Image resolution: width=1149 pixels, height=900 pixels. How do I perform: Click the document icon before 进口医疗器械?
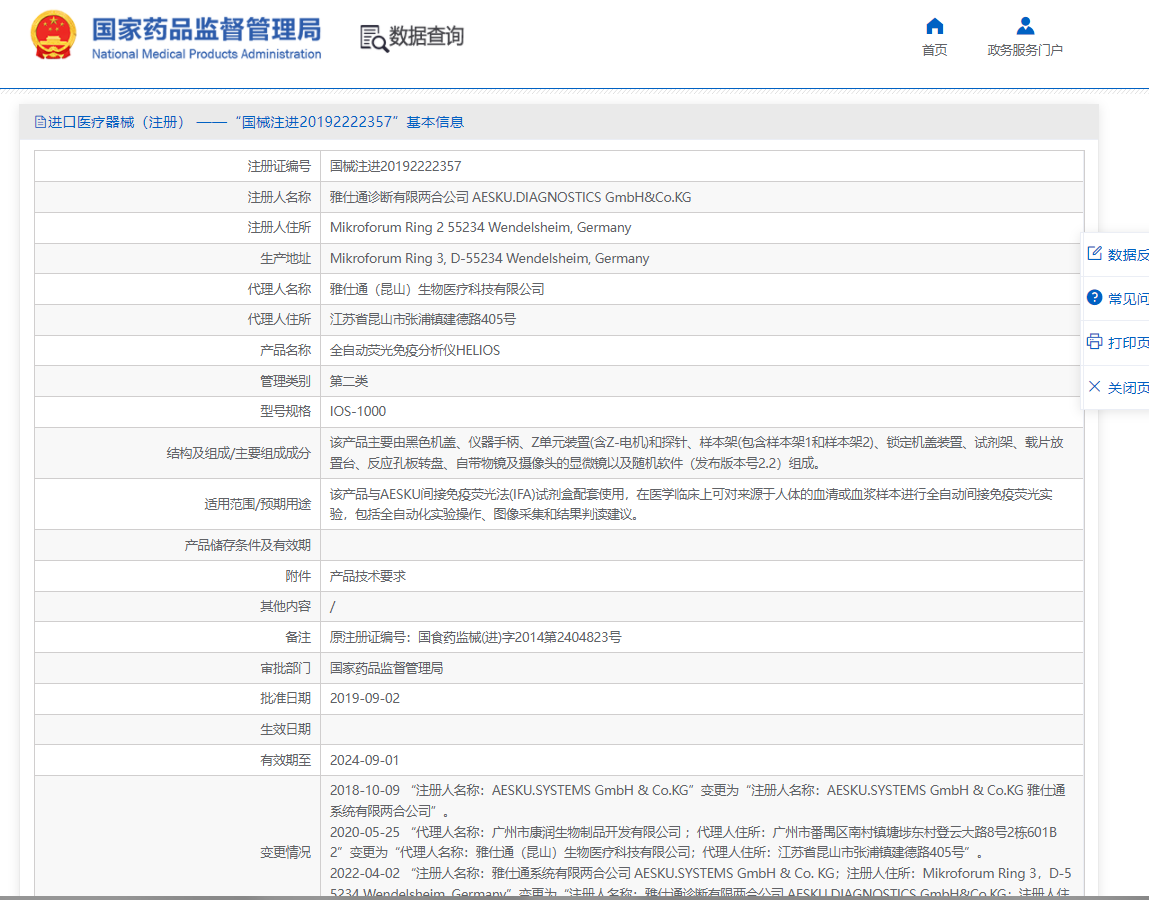pos(40,122)
